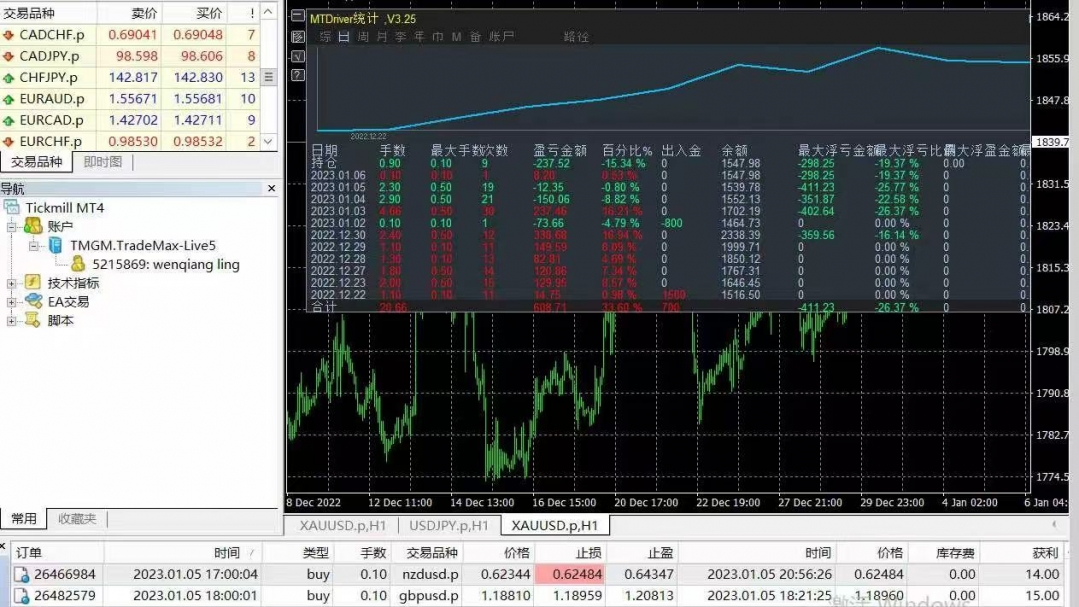Screen dimensions: 1079x607
Task: Click the 脚本 scripts icon
Action: pos(32,321)
